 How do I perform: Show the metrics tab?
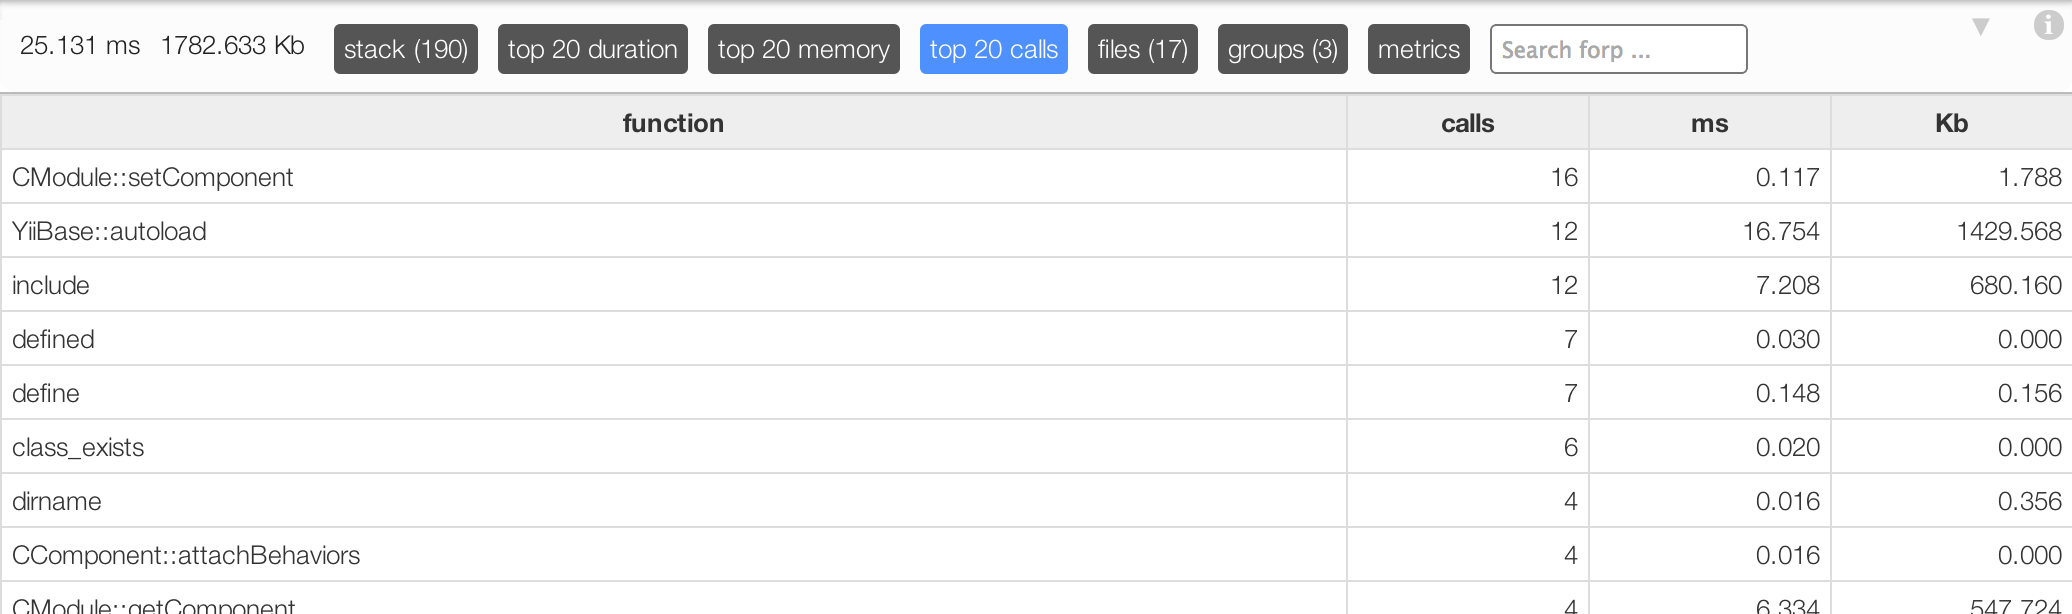click(x=1419, y=49)
